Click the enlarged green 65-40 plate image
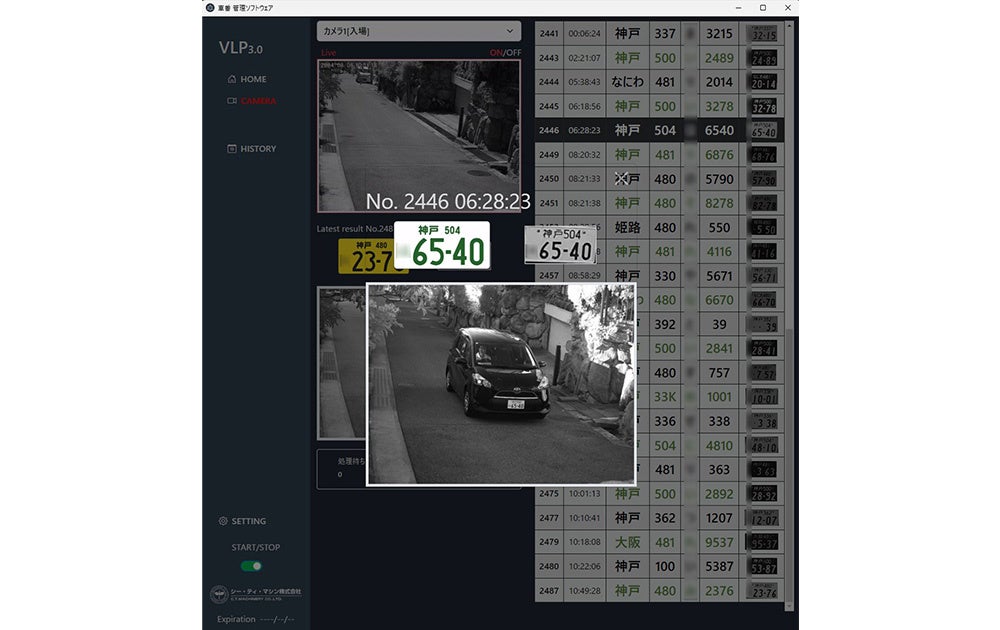The width and height of the screenshot is (1000, 630). click(x=442, y=245)
